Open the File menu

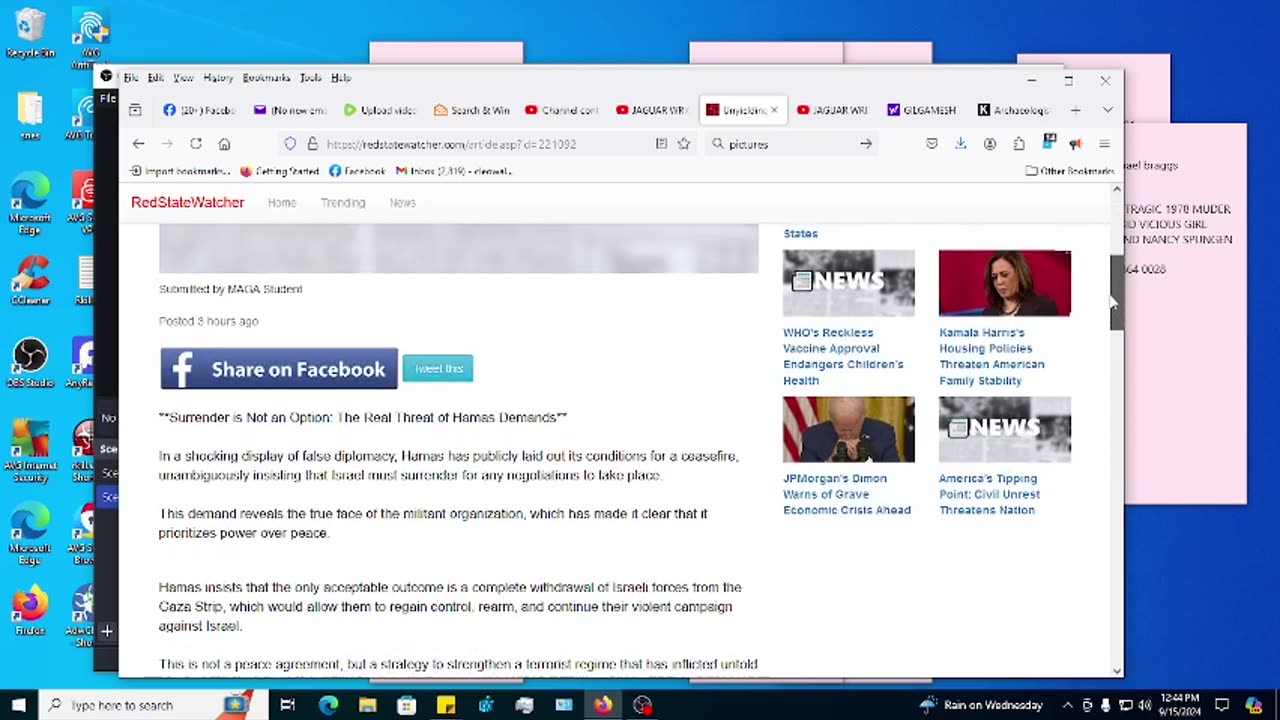coord(131,78)
